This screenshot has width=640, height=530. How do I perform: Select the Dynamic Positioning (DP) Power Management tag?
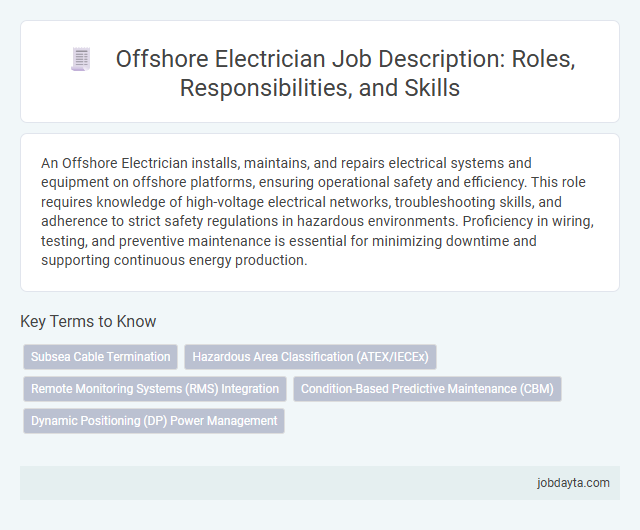pyautogui.click(x=154, y=421)
